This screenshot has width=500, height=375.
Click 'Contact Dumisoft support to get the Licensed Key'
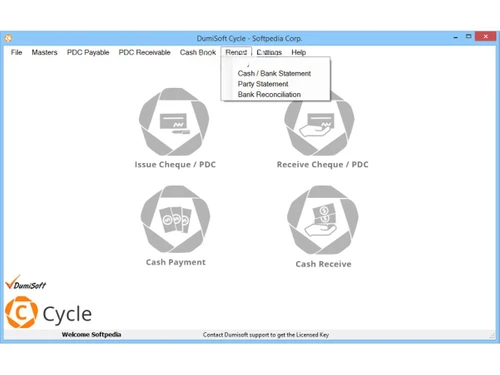[266, 335]
